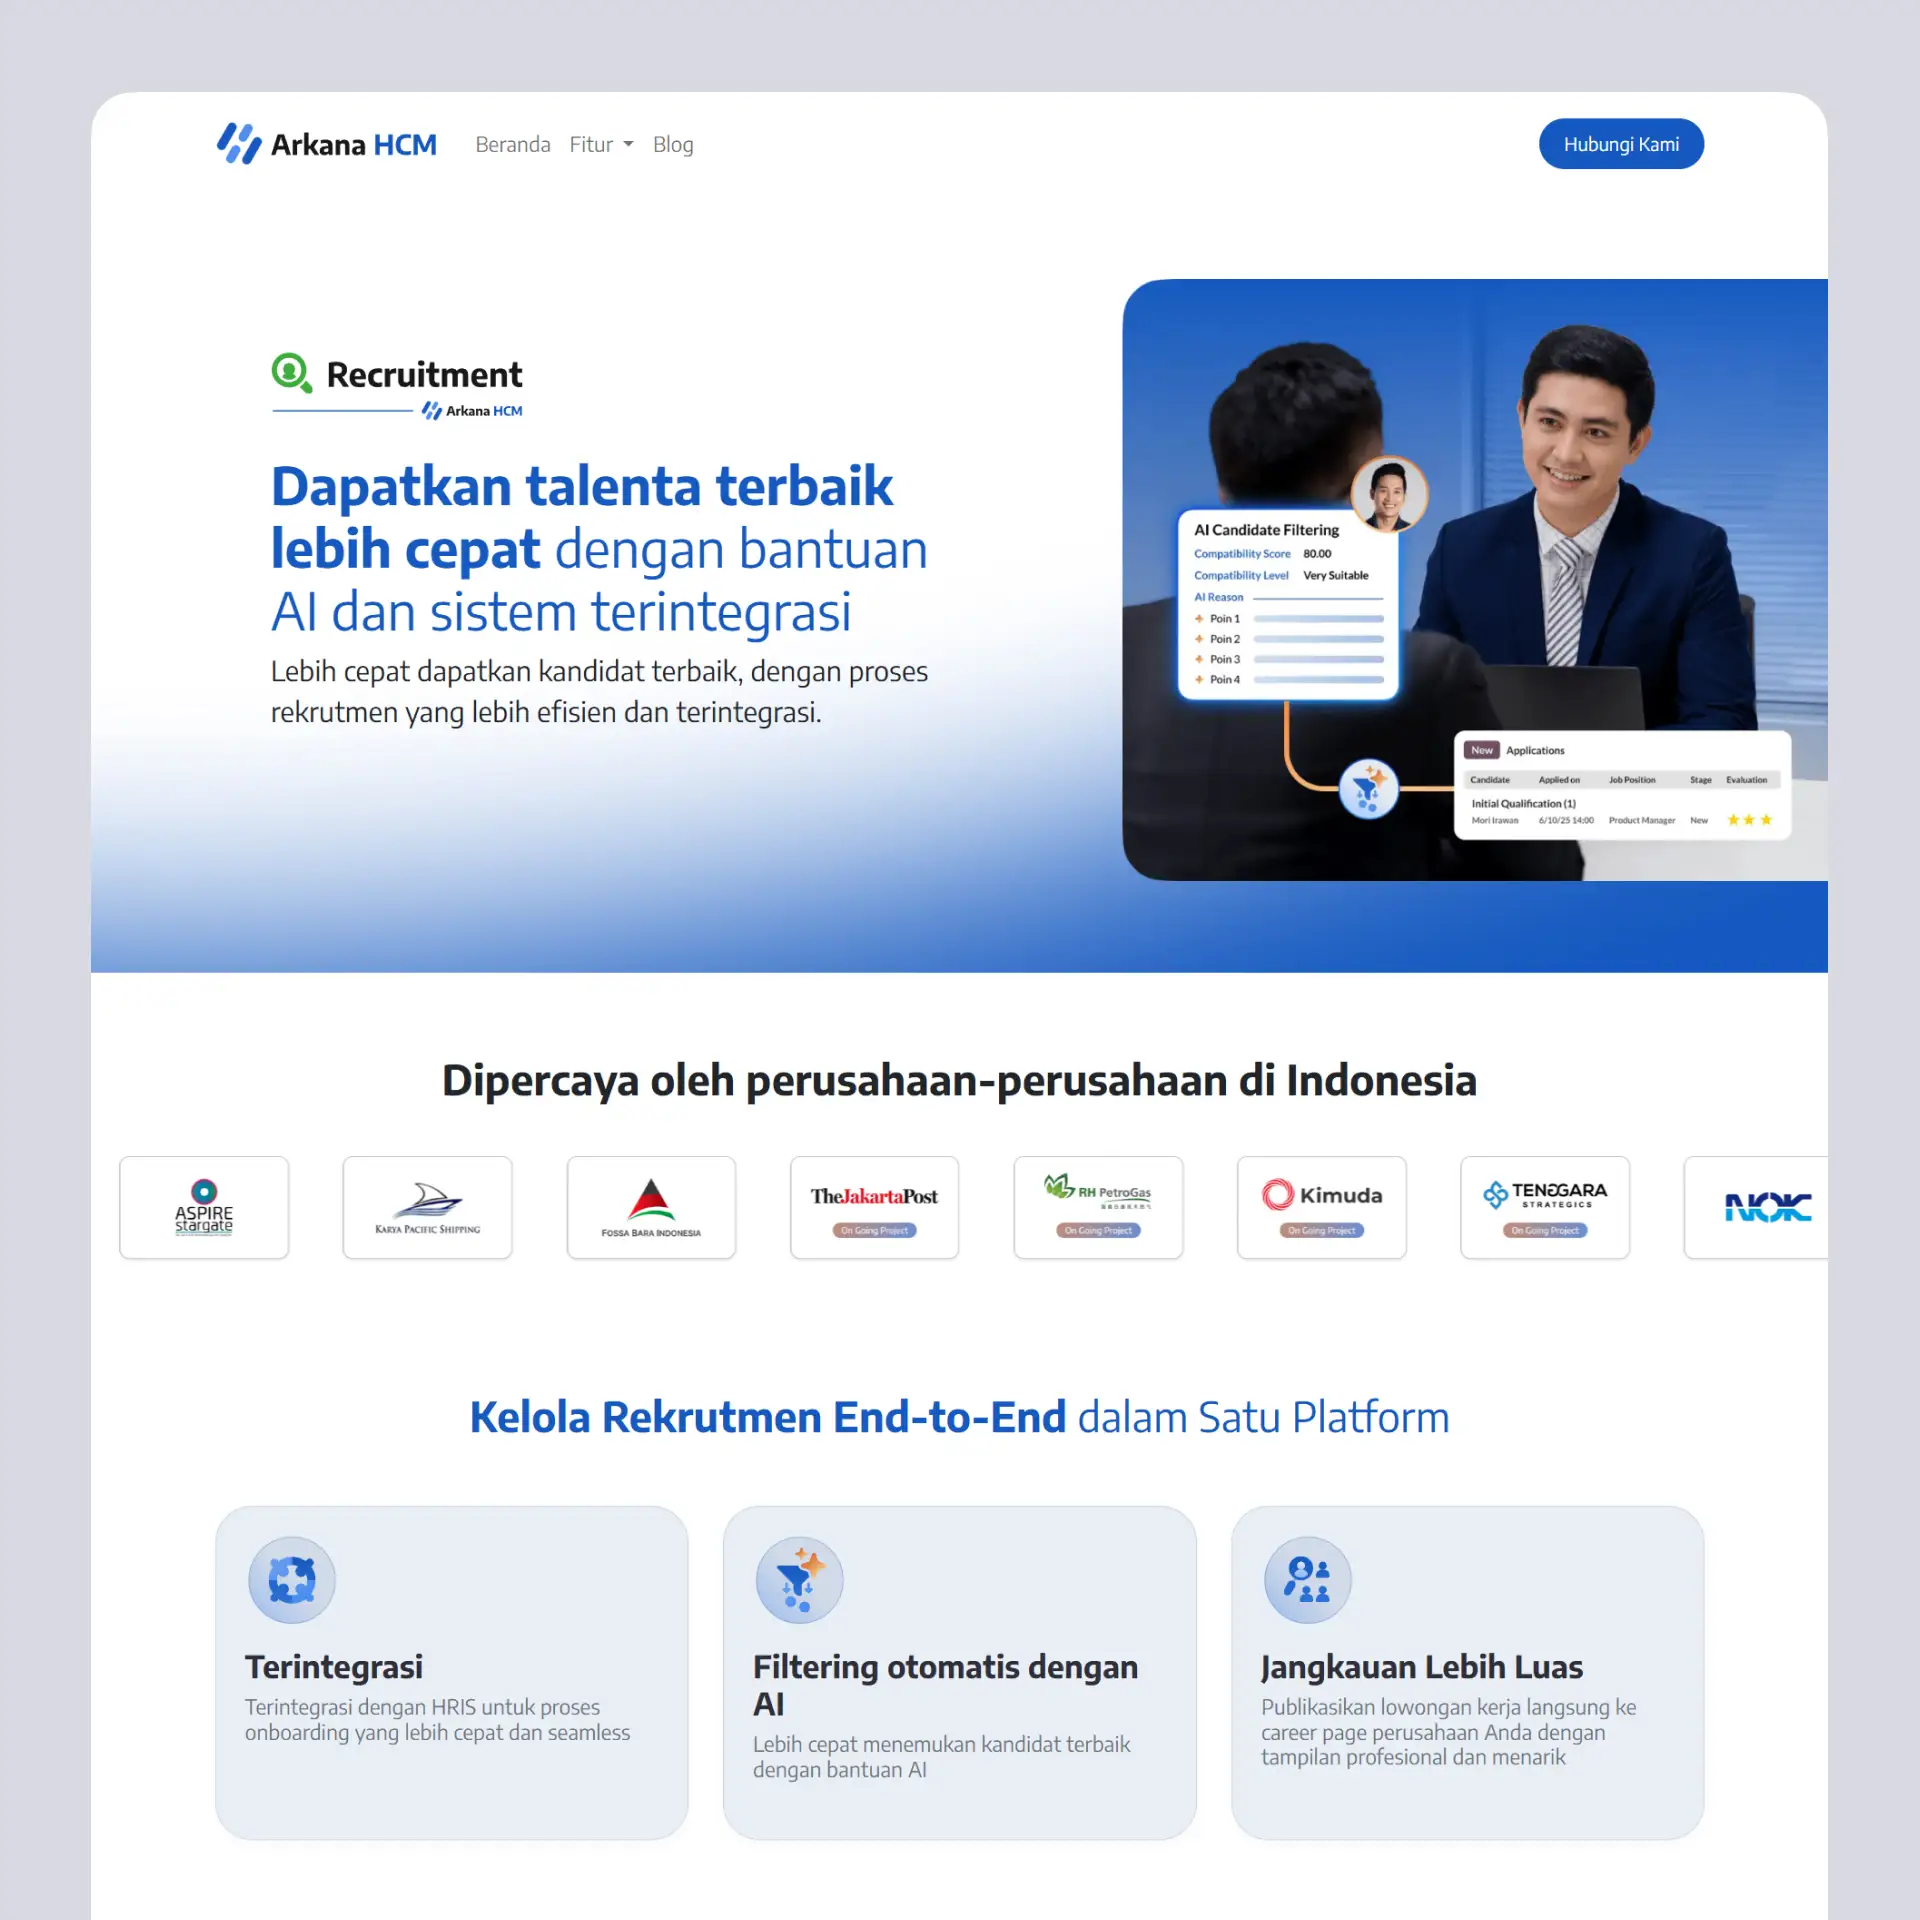
Task: Open the Blog page
Action: coord(672,144)
